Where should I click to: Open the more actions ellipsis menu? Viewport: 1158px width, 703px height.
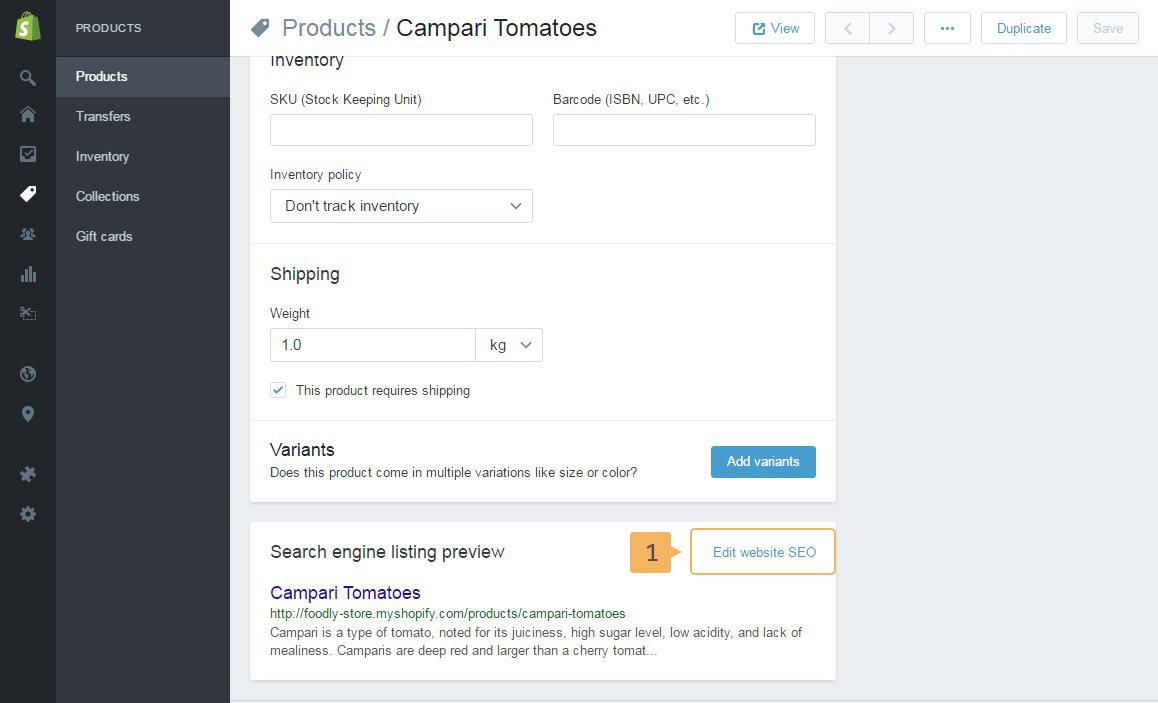(x=947, y=28)
